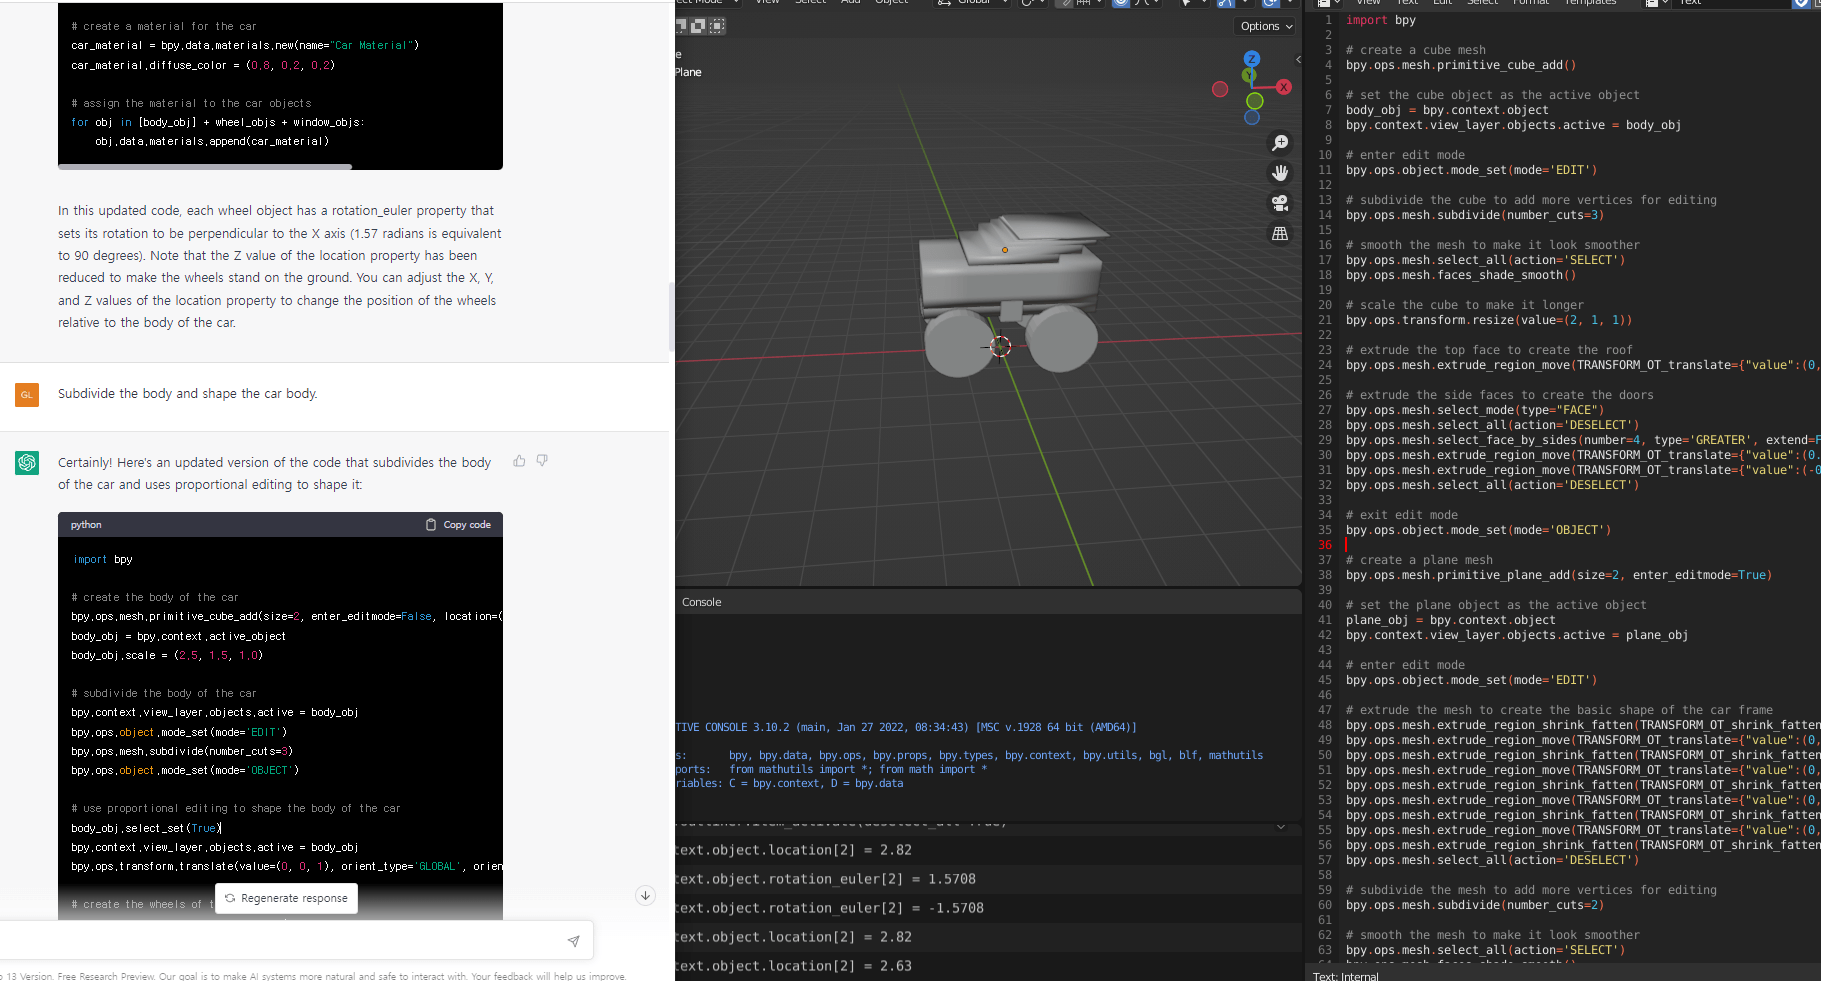Screen dimensions: 1821x981
Task: Click the negative Z blue circle on gizmo
Action: (1252, 117)
